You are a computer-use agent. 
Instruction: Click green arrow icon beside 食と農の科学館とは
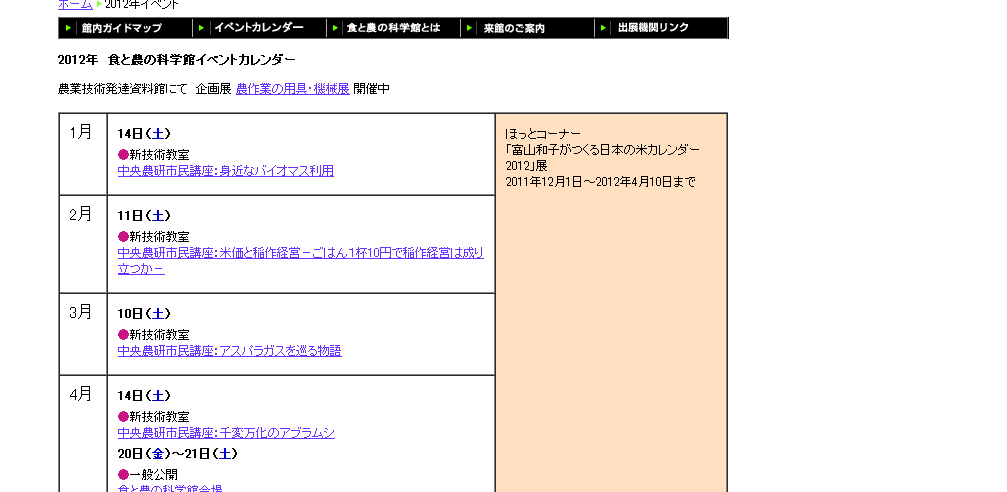pyautogui.click(x=334, y=28)
